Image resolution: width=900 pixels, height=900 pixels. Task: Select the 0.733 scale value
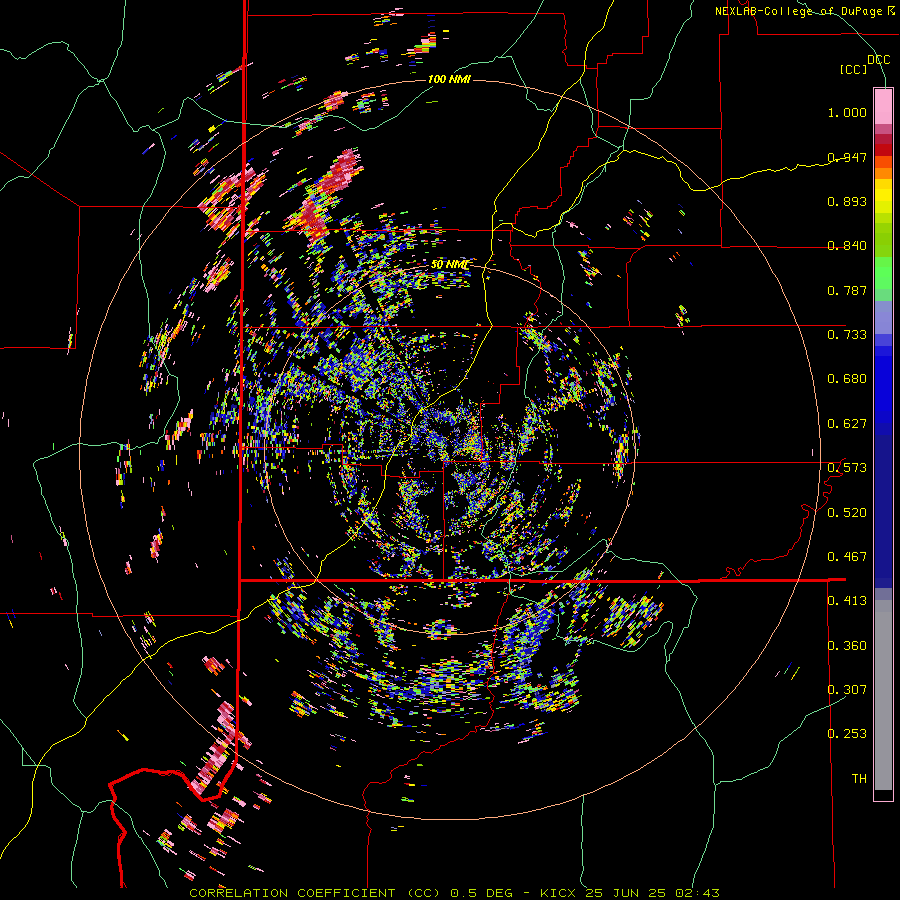tap(847, 335)
